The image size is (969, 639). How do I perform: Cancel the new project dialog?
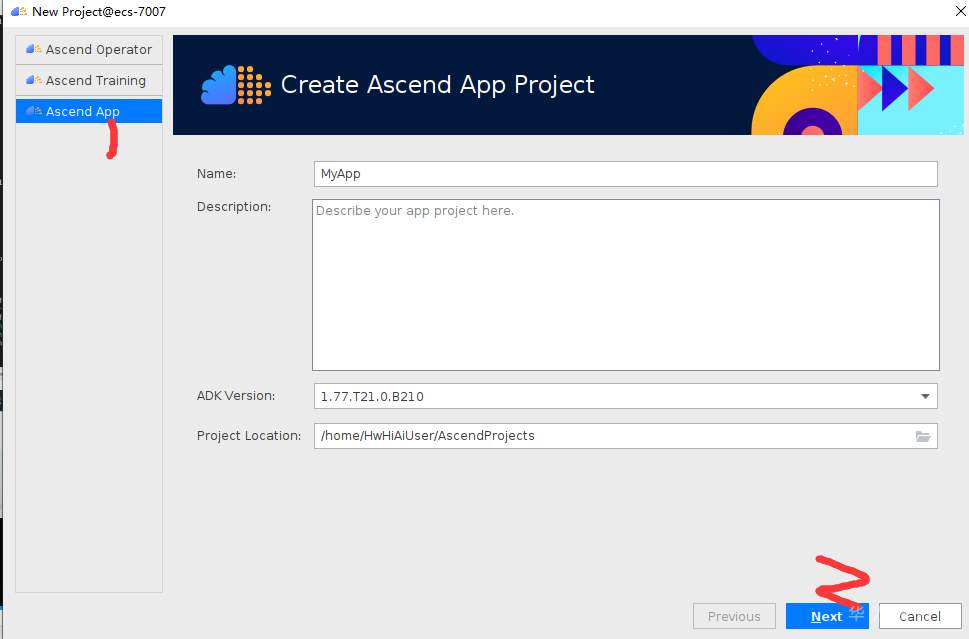(920, 616)
